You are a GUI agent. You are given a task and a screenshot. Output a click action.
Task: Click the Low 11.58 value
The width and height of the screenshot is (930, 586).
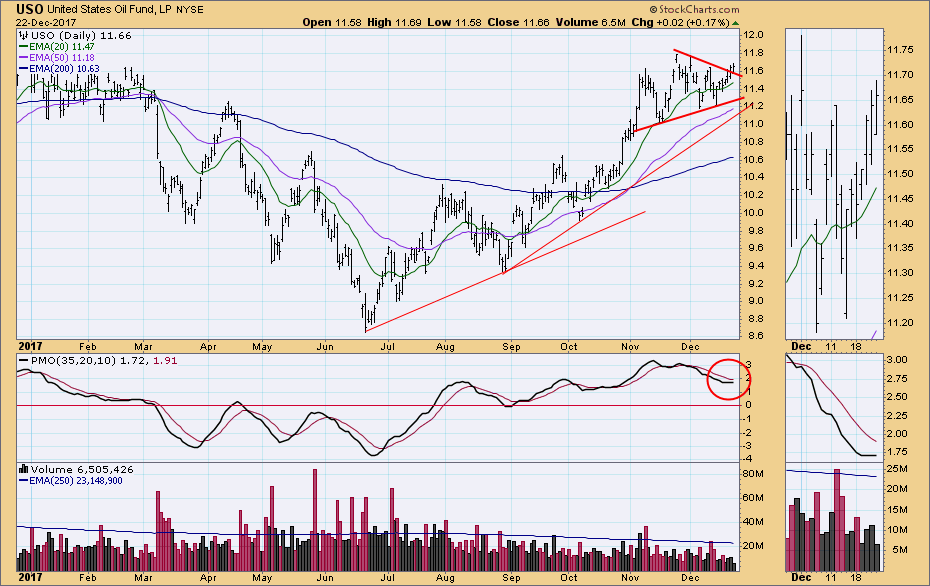coord(454,23)
